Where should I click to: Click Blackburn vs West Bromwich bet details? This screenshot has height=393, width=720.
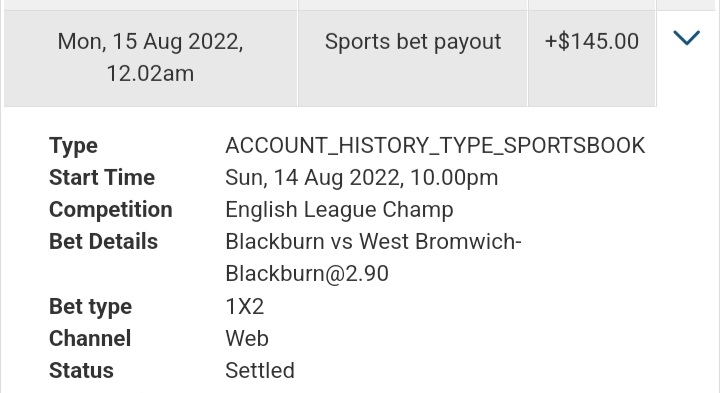(373, 241)
